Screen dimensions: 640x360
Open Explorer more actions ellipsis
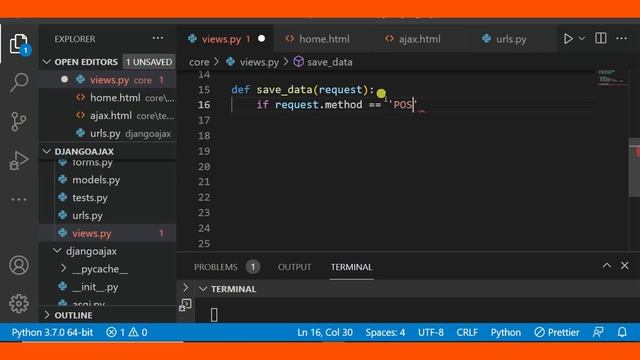click(158, 38)
